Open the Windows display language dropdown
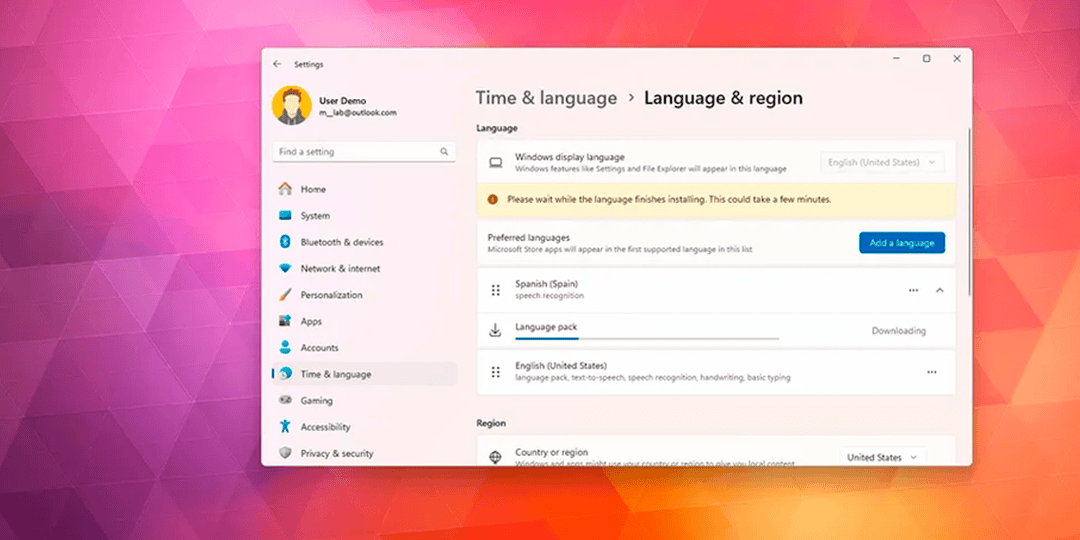Screen dimensions: 1080x540 [x=881, y=162]
